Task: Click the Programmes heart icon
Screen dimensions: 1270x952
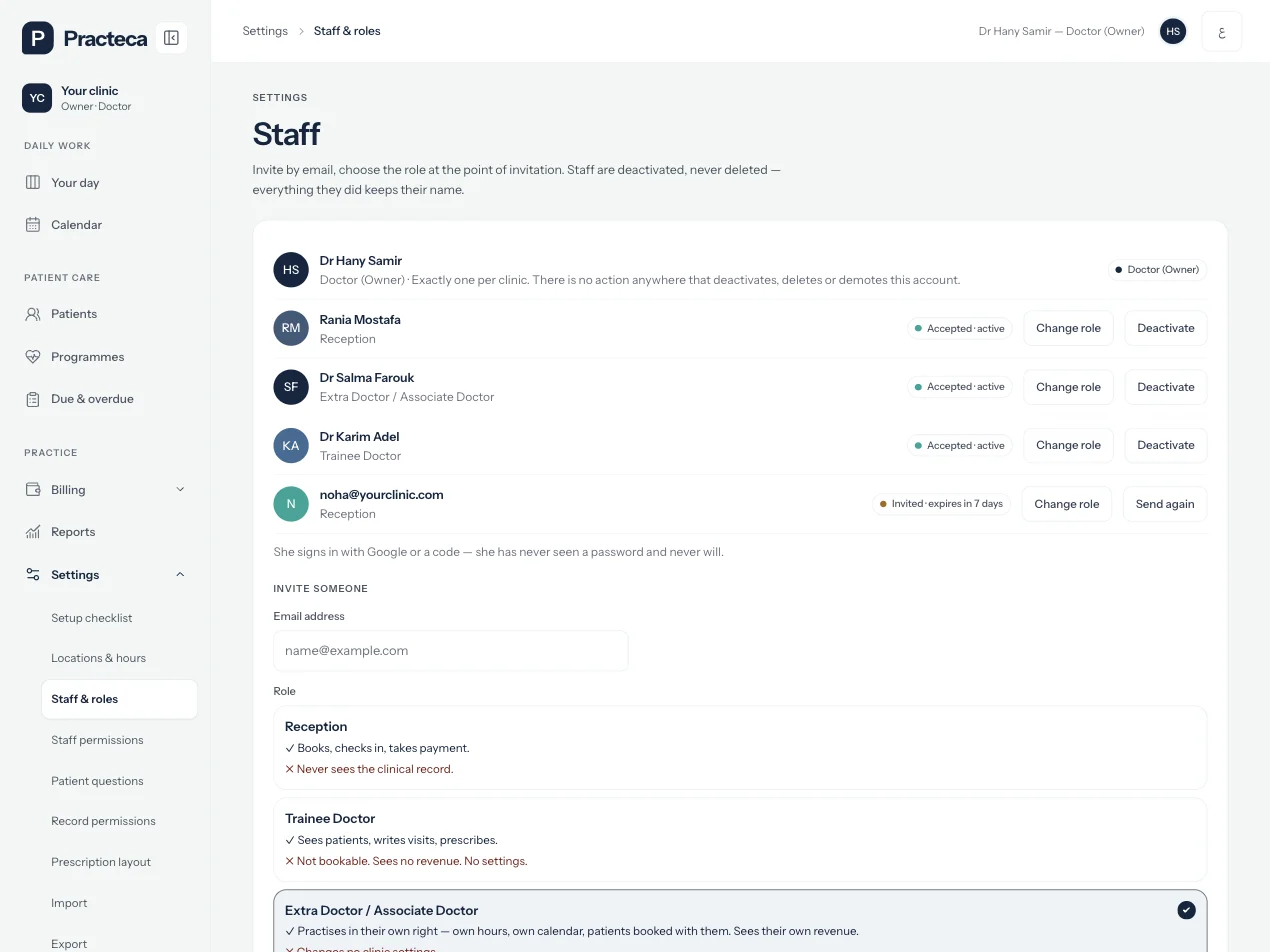Action: coord(33,357)
